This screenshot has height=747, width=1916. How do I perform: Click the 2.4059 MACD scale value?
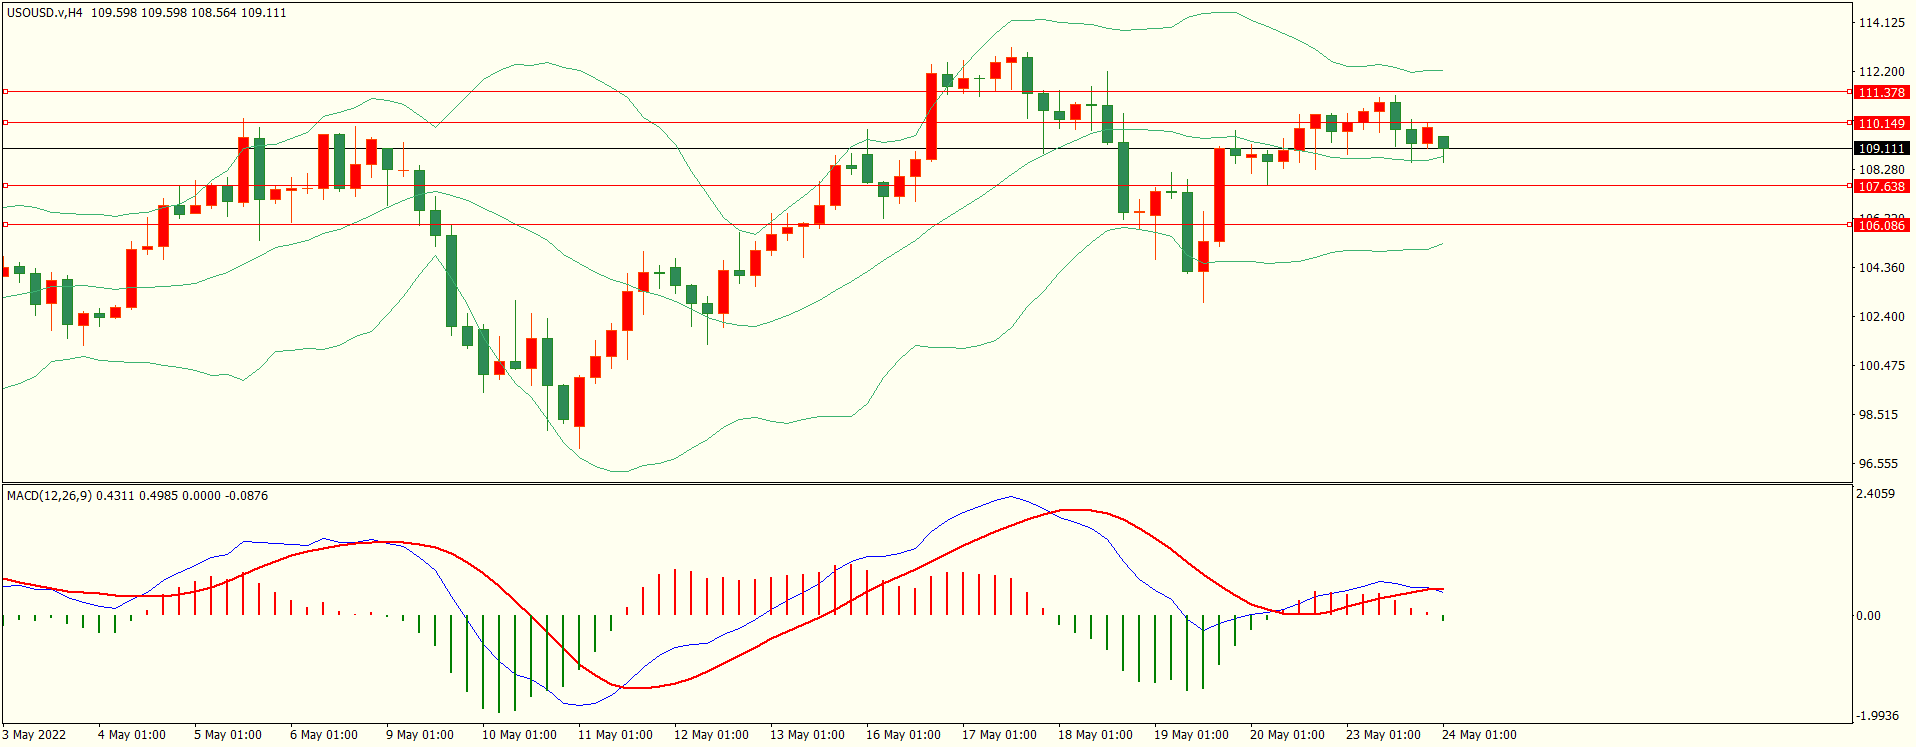tap(1875, 494)
